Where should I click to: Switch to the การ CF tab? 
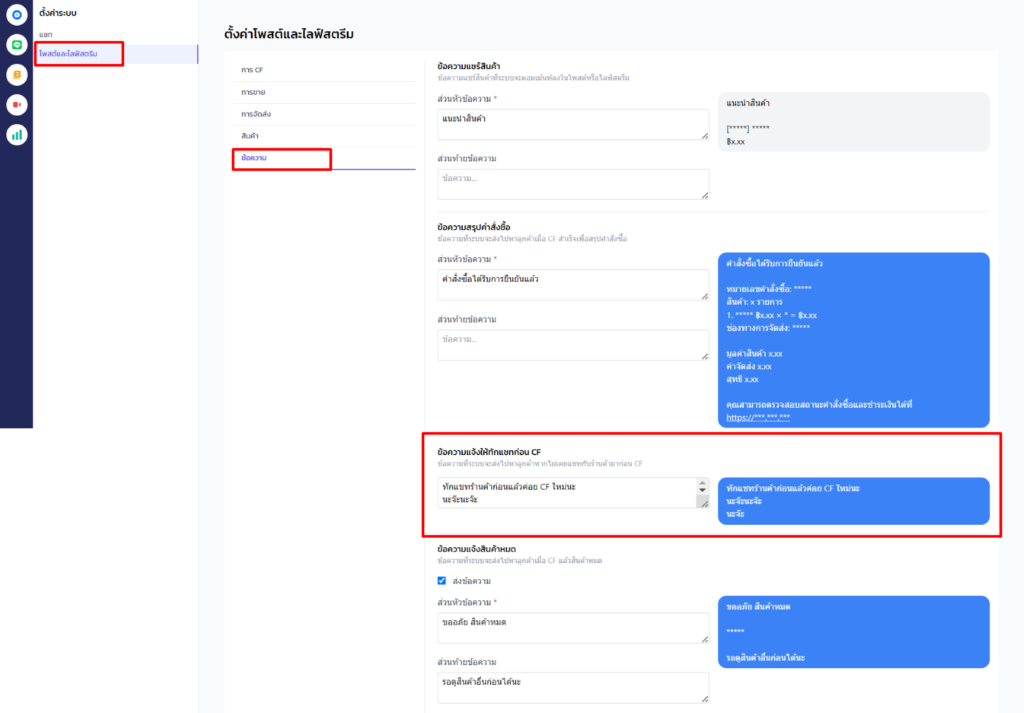253,70
